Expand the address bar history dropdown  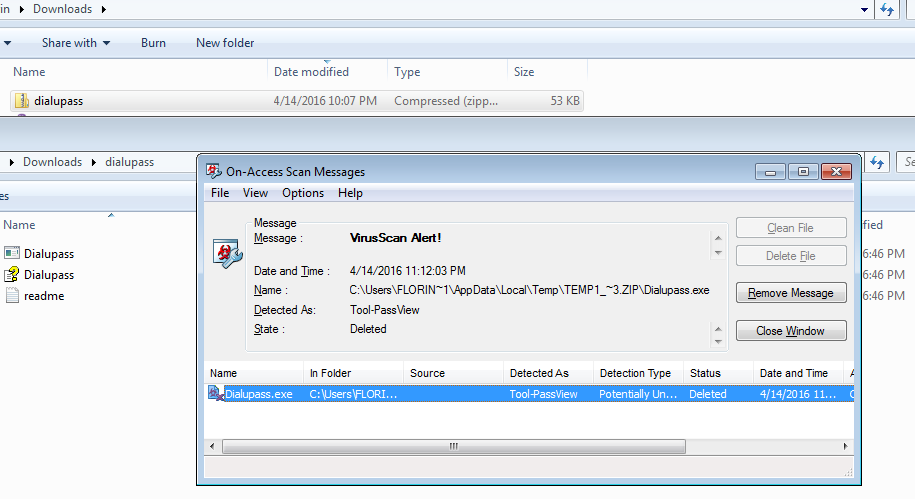(864, 9)
